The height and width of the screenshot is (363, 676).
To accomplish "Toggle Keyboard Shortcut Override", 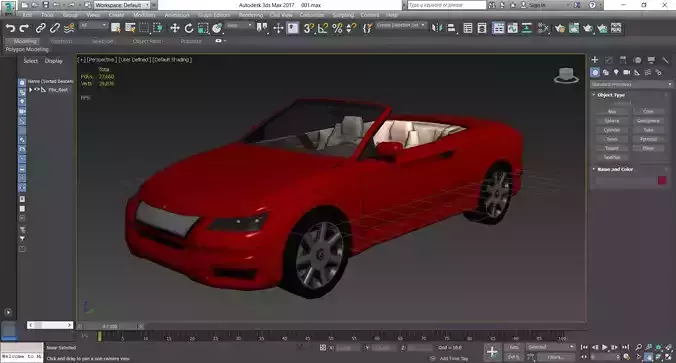I will coord(293,28).
